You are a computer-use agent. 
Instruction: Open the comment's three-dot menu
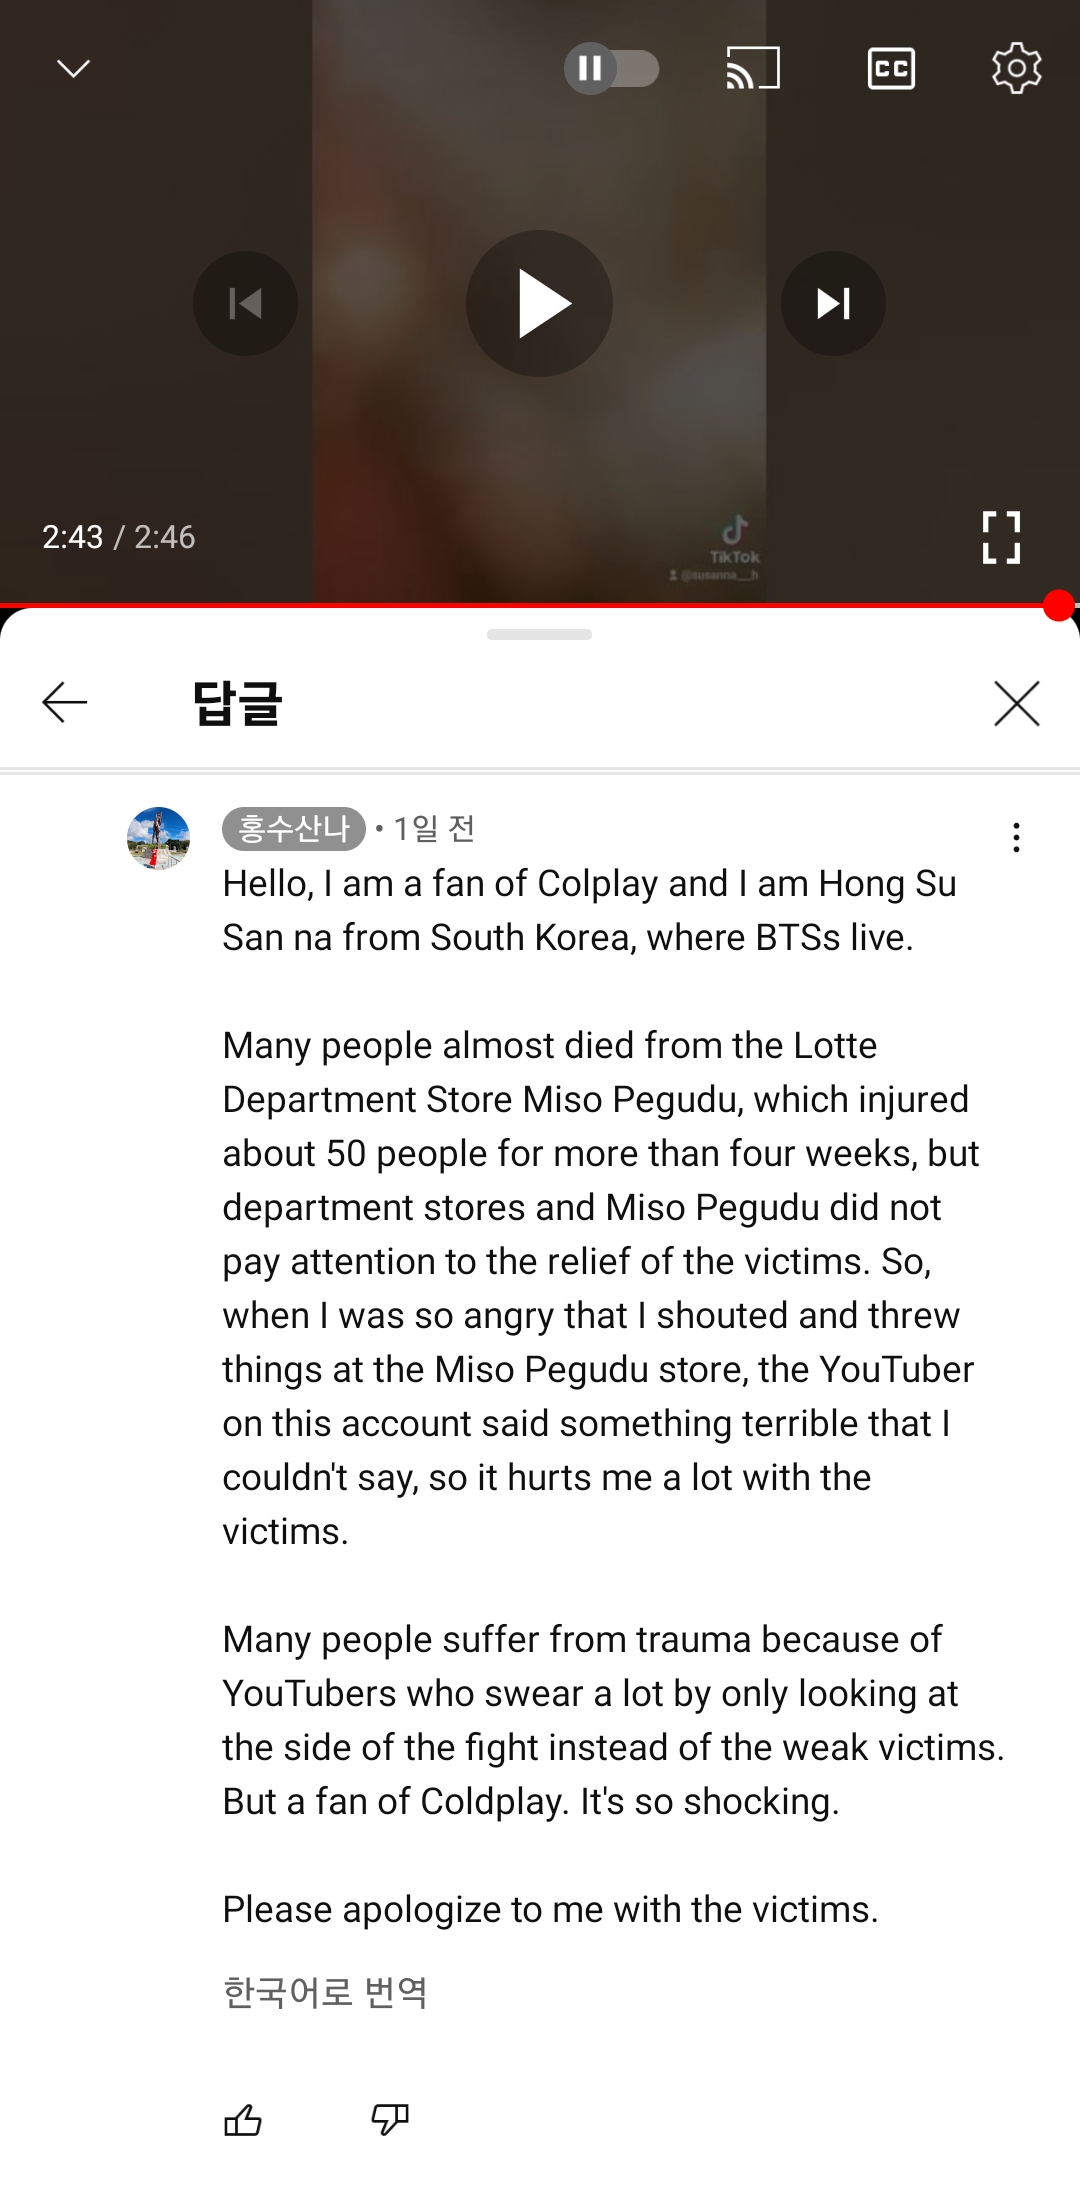pyautogui.click(x=1016, y=838)
